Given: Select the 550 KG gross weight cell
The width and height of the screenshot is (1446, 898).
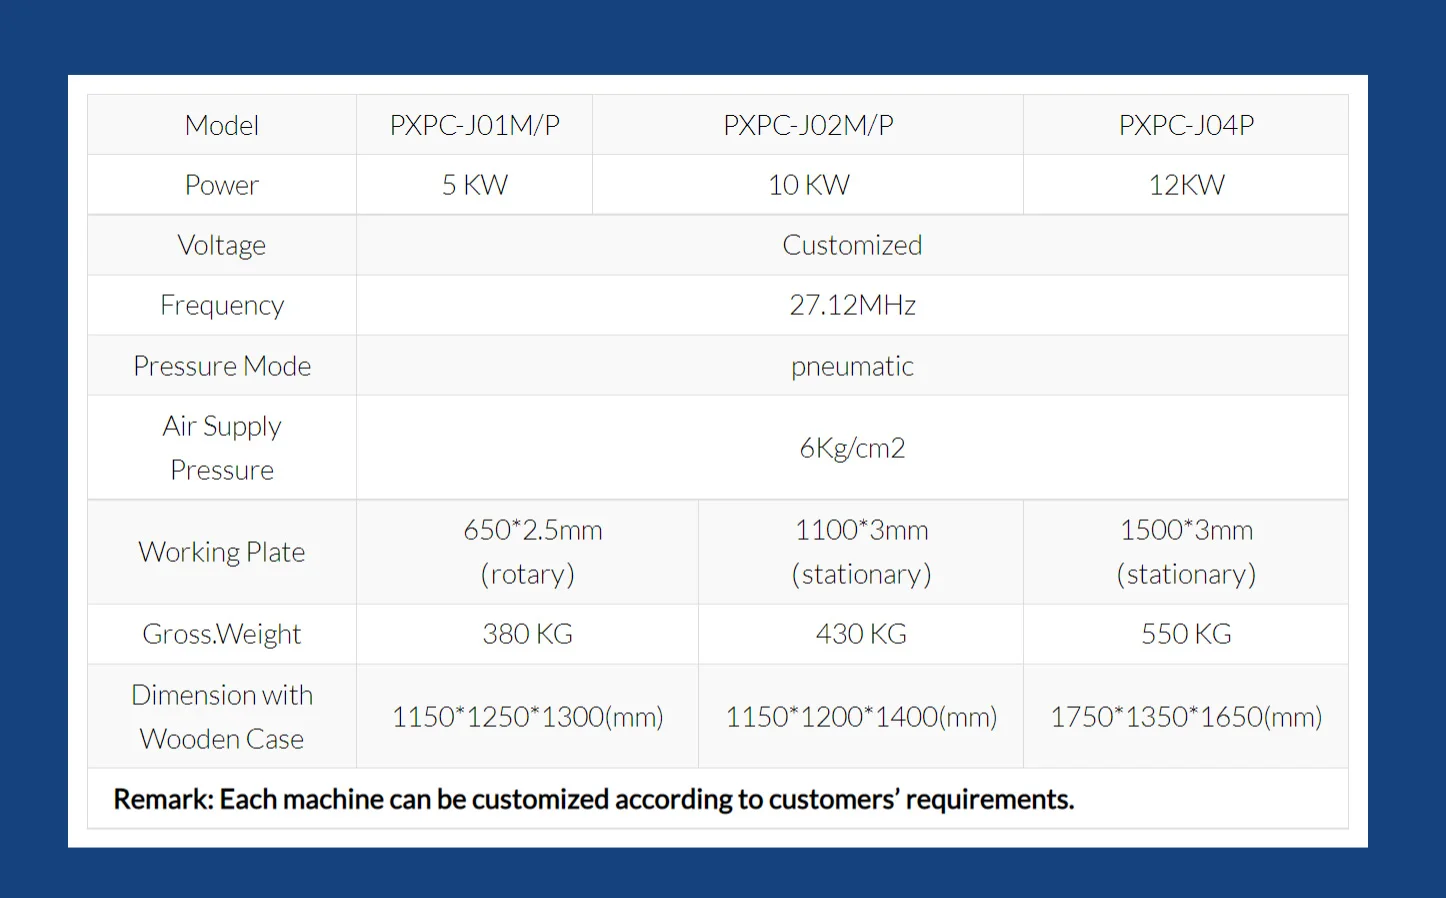Looking at the screenshot, I should (1186, 634).
